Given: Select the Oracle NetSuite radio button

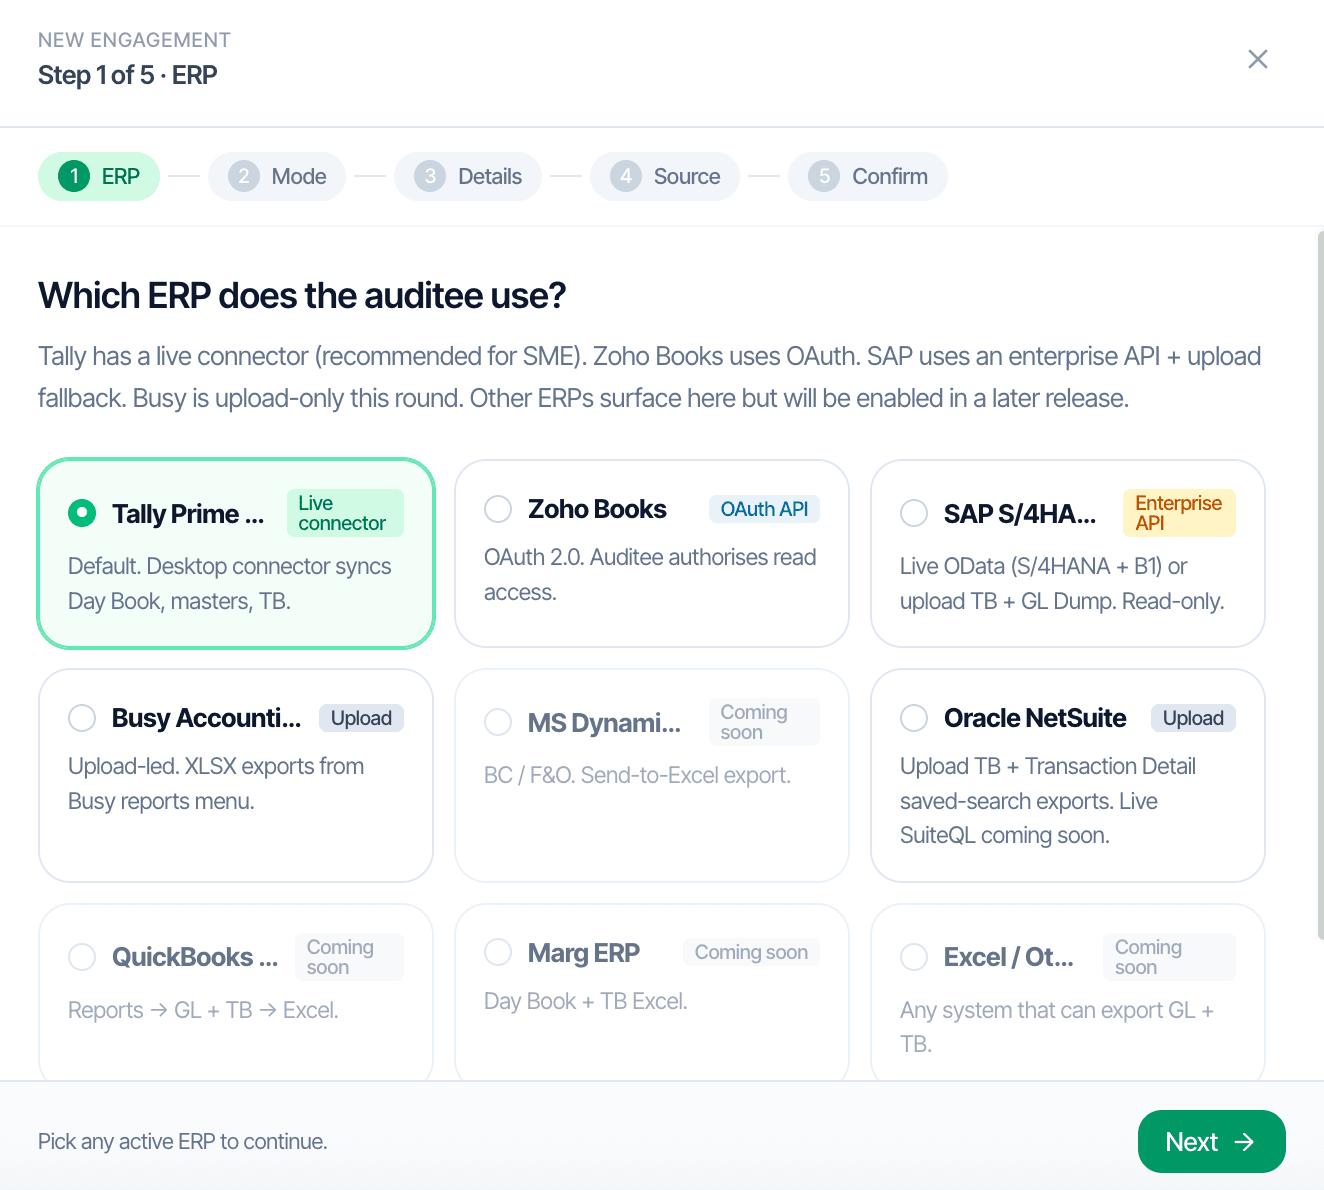Looking at the screenshot, I should [x=914, y=718].
